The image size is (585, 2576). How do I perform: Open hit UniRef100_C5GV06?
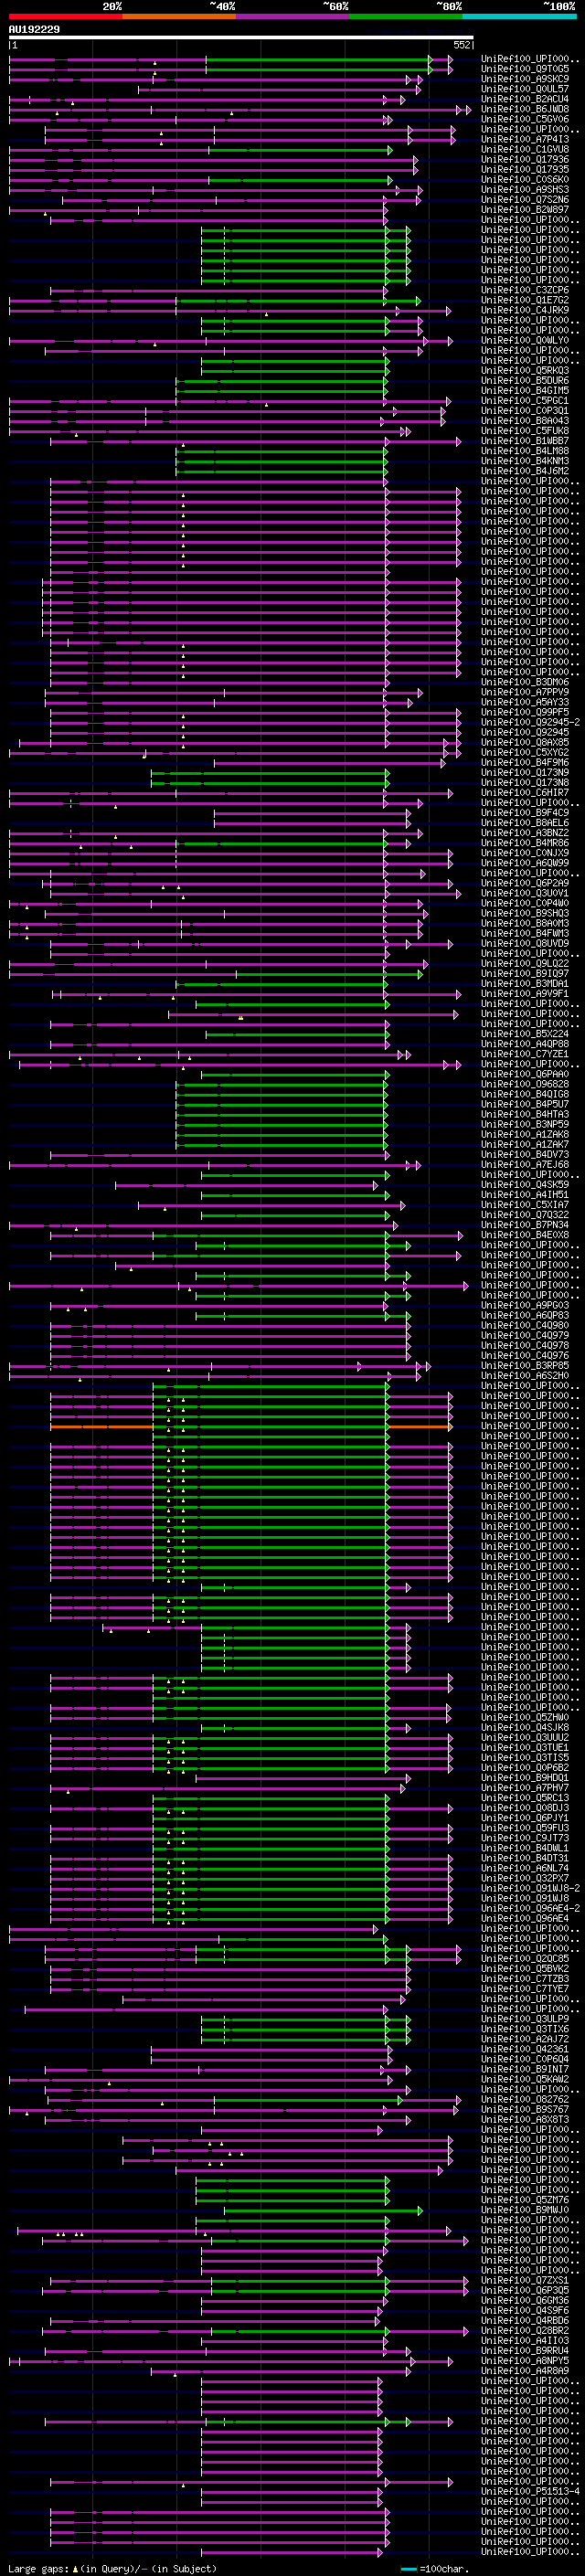525,119
